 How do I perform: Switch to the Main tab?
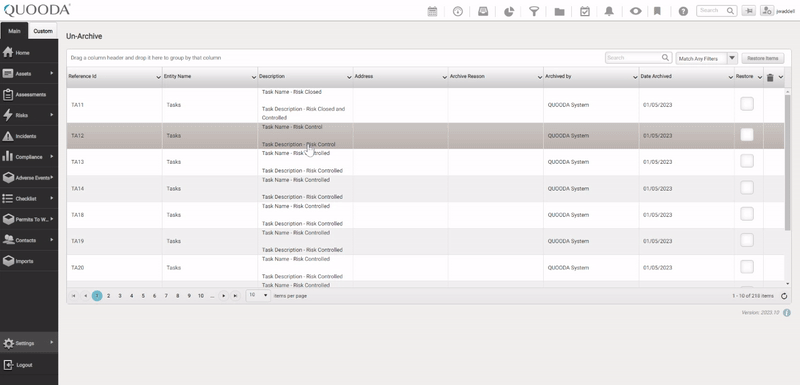coord(14,31)
